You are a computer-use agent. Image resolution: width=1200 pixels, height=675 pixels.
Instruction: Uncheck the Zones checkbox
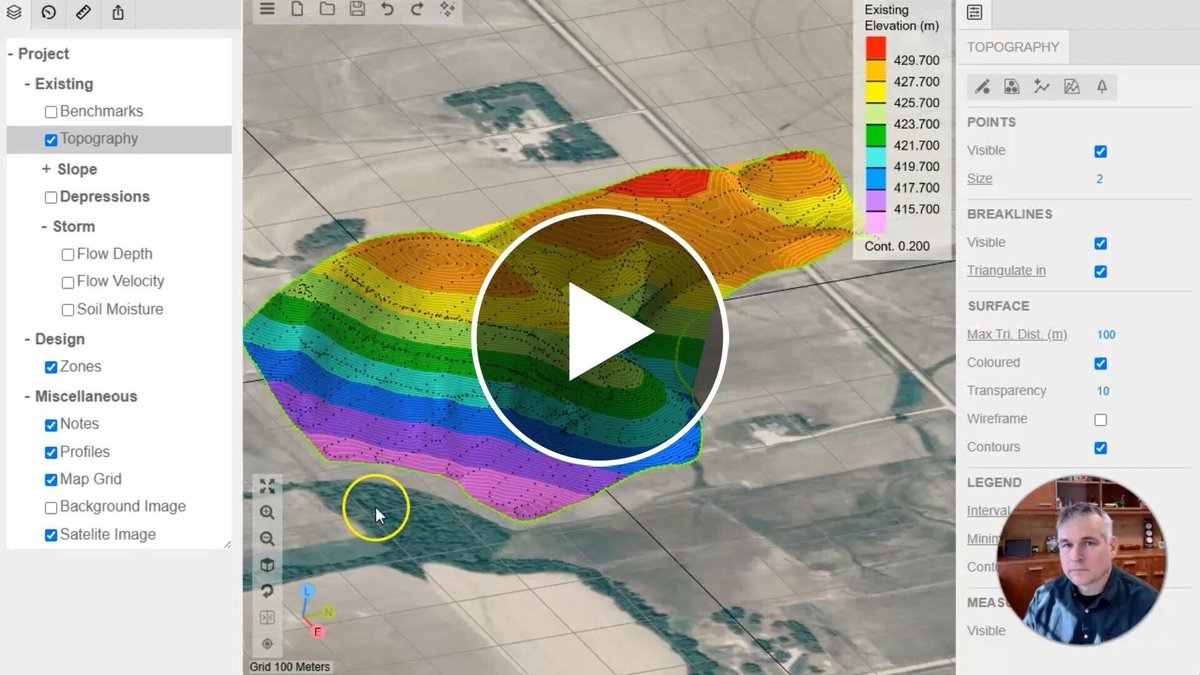[x=51, y=368]
